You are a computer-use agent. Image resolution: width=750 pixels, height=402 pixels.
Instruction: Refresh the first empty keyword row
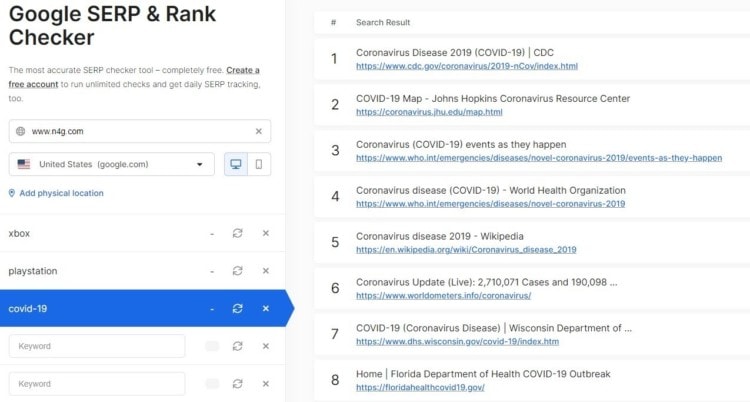coord(238,346)
